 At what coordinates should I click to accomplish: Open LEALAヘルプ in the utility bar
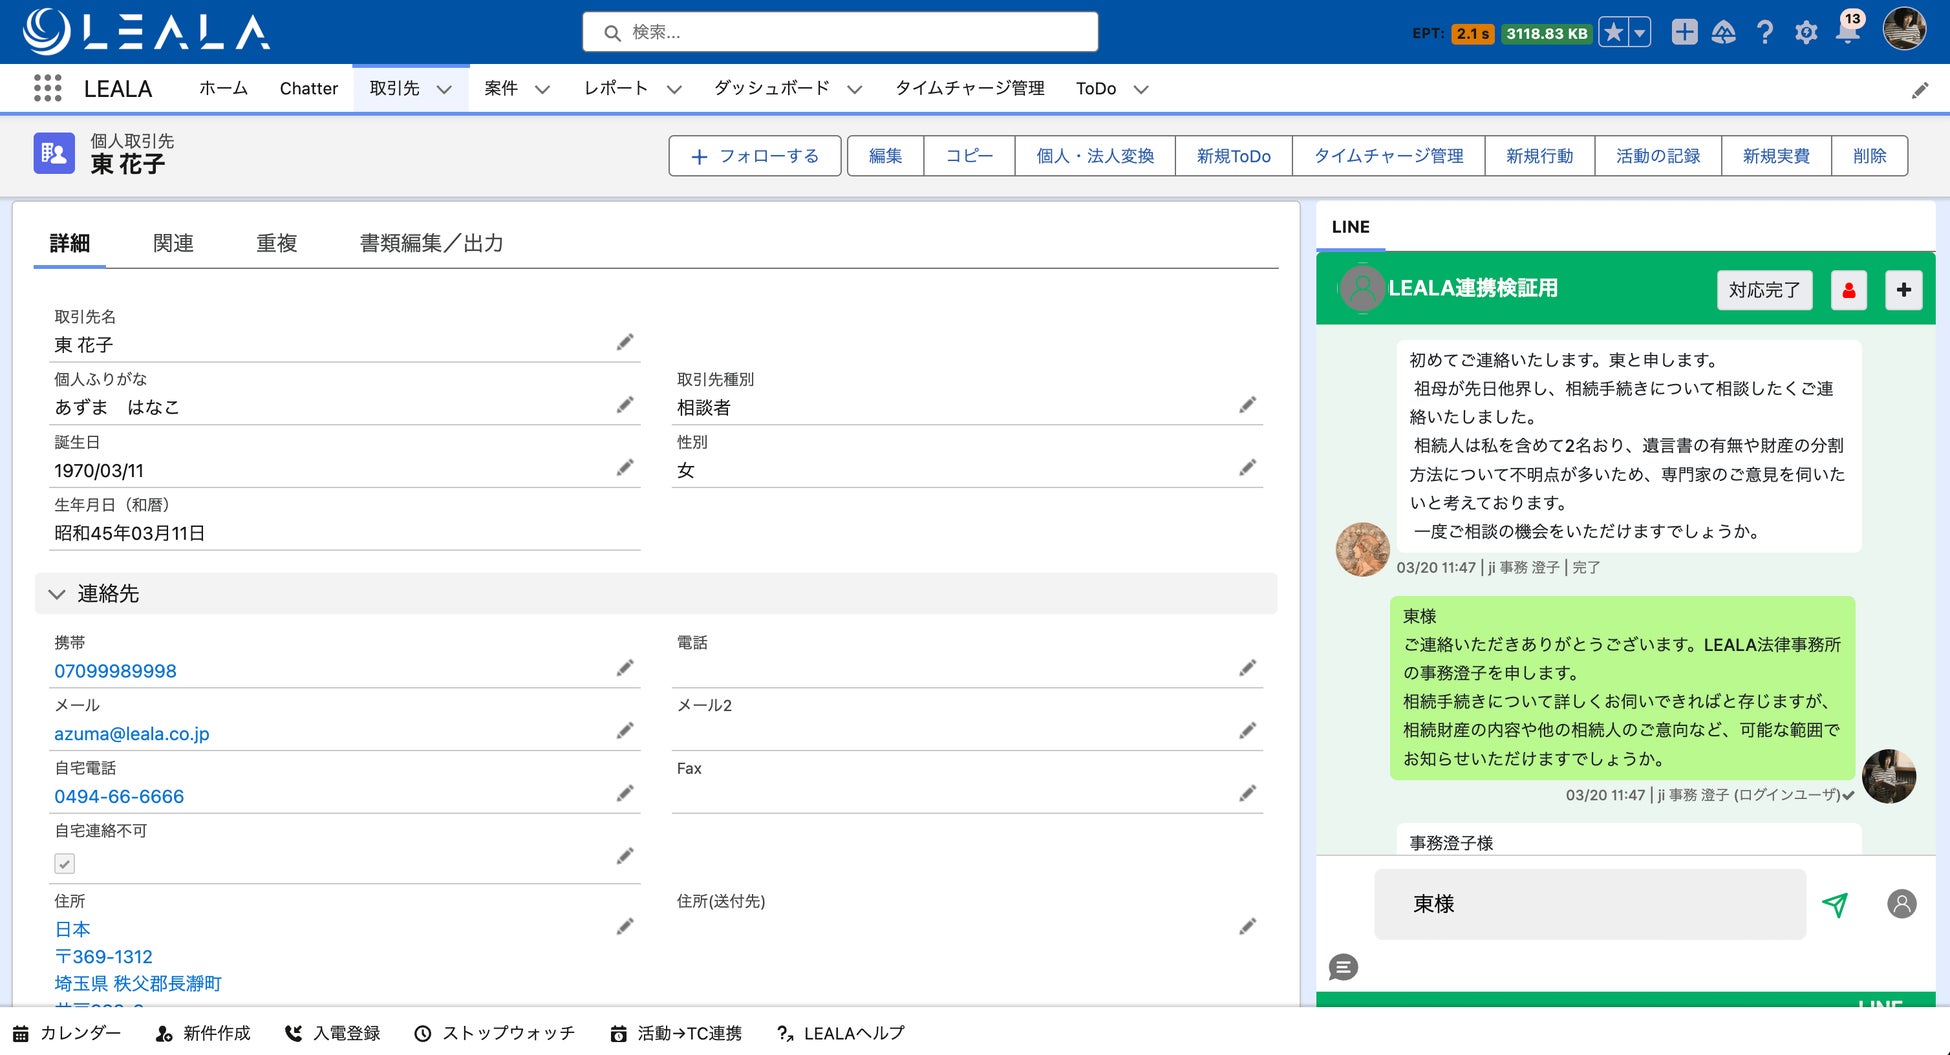(841, 1033)
